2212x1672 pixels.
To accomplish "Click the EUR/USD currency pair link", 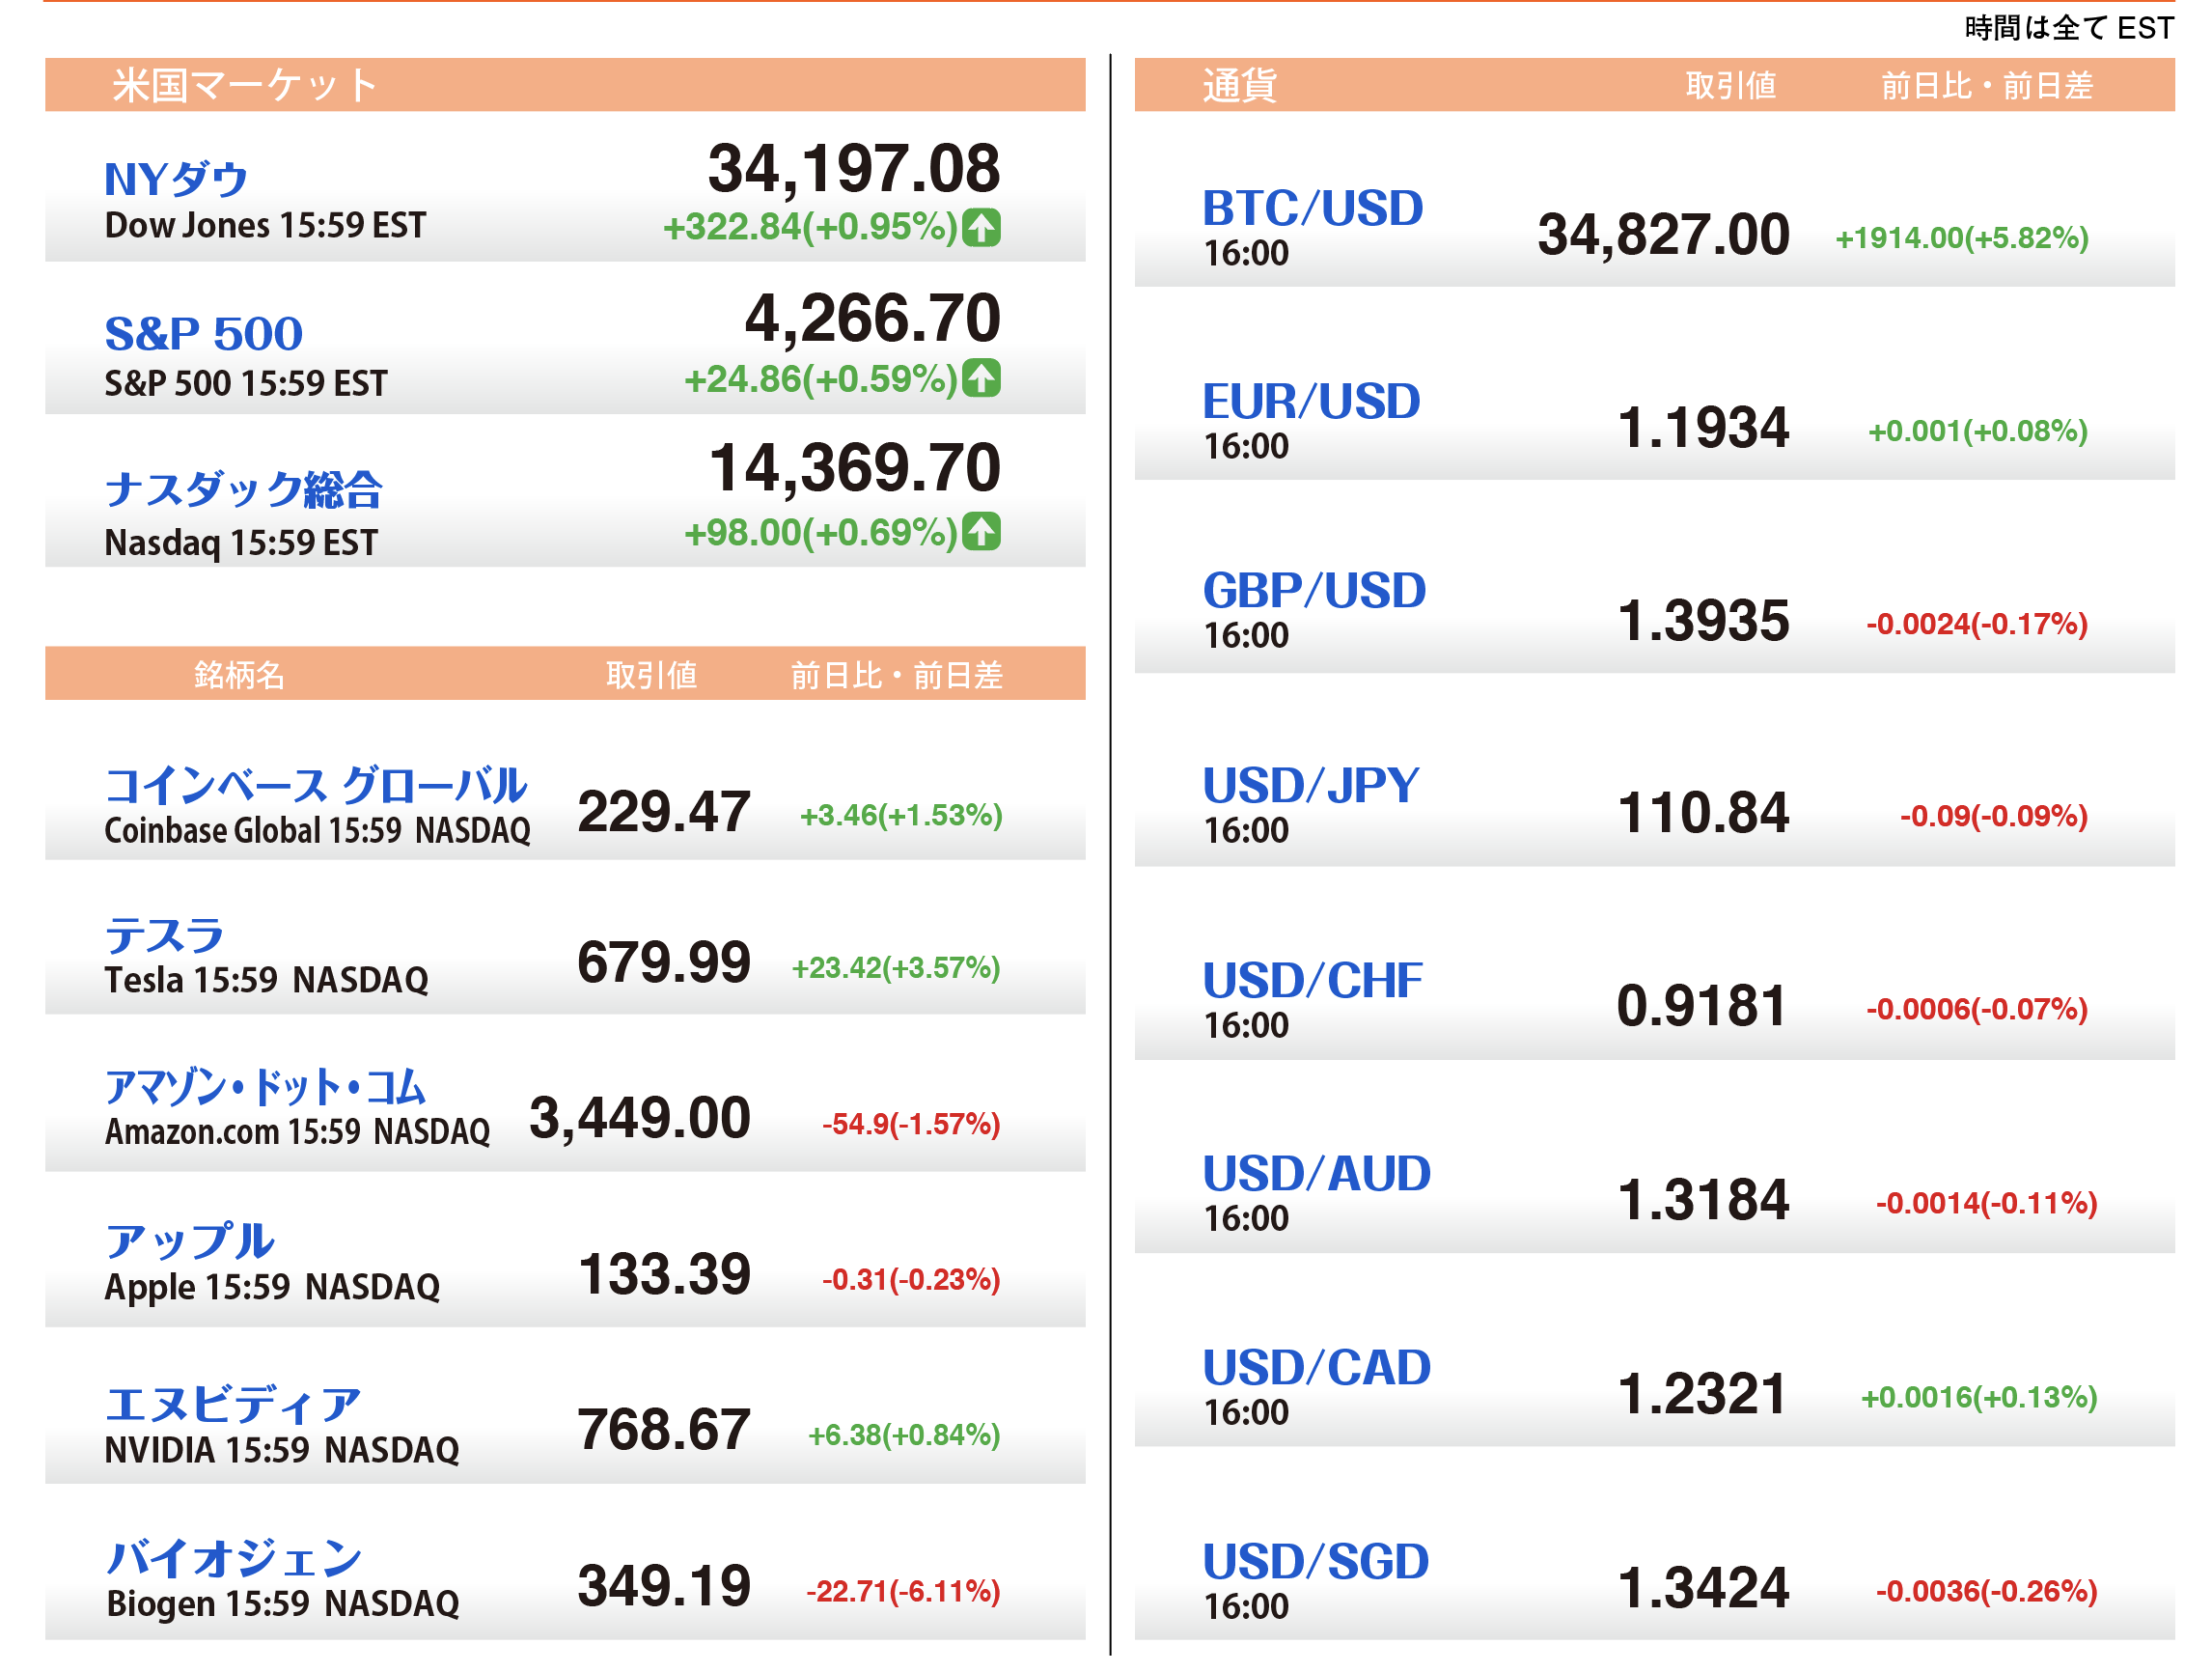I will pyautogui.click(x=1310, y=401).
